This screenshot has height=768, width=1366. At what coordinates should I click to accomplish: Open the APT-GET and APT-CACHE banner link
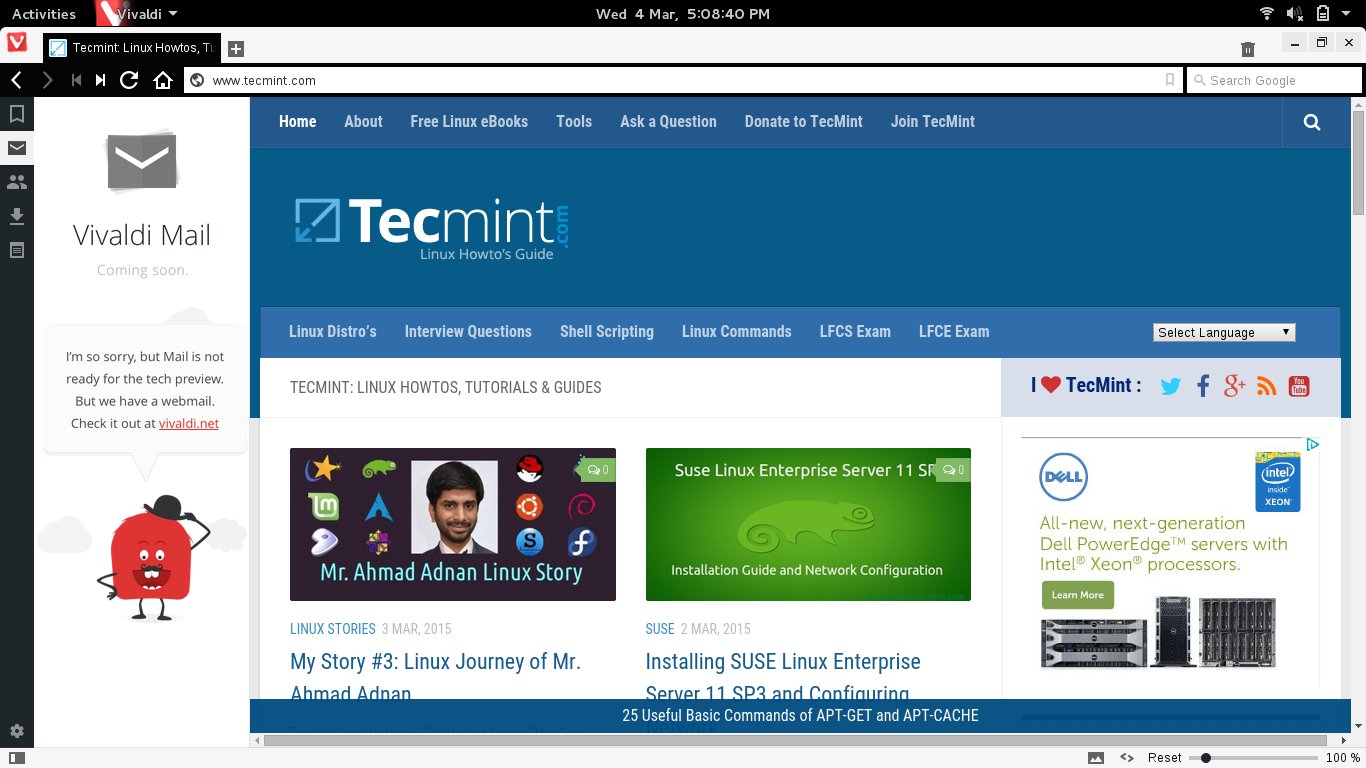pyautogui.click(x=800, y=715)
